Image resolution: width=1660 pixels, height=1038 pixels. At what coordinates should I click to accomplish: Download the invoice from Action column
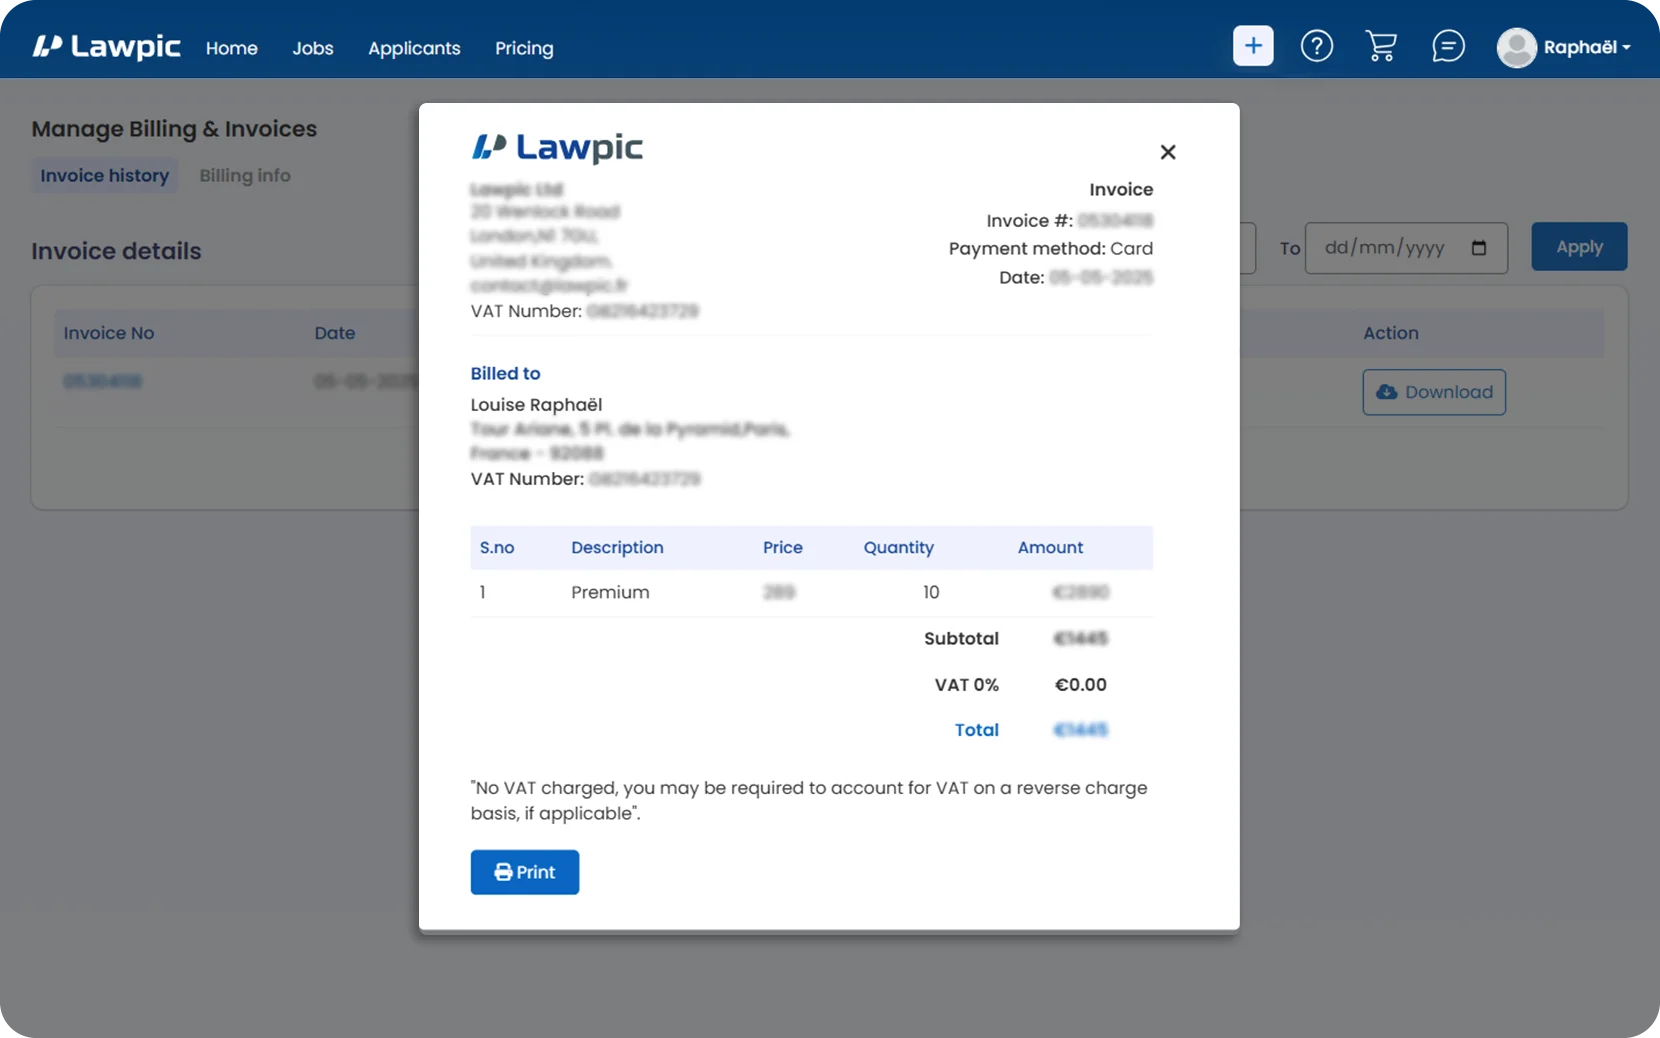tap(1434, 392)
